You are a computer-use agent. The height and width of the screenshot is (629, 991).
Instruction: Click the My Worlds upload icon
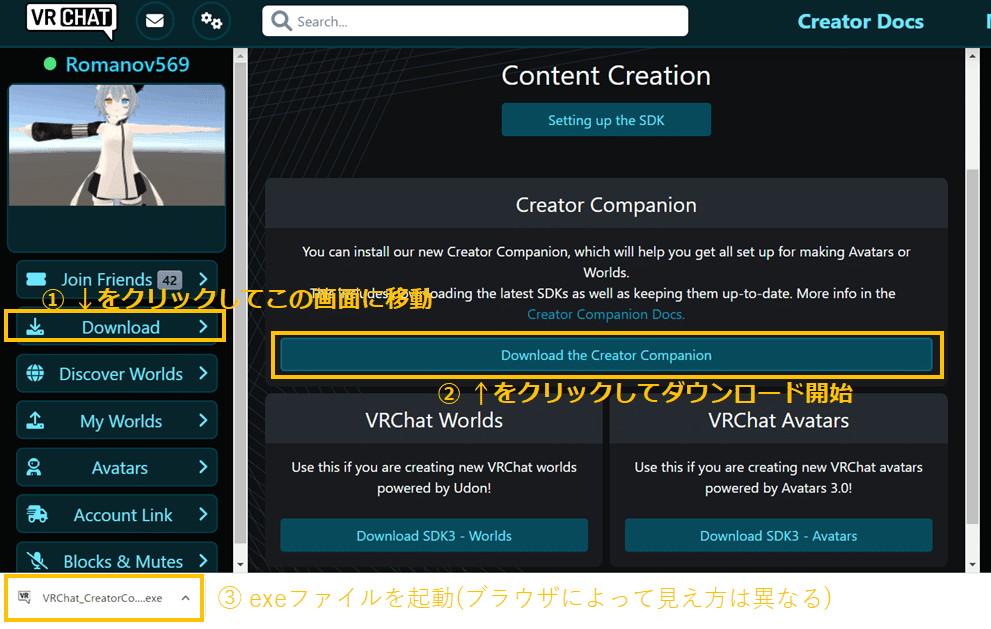pos(35,420)
